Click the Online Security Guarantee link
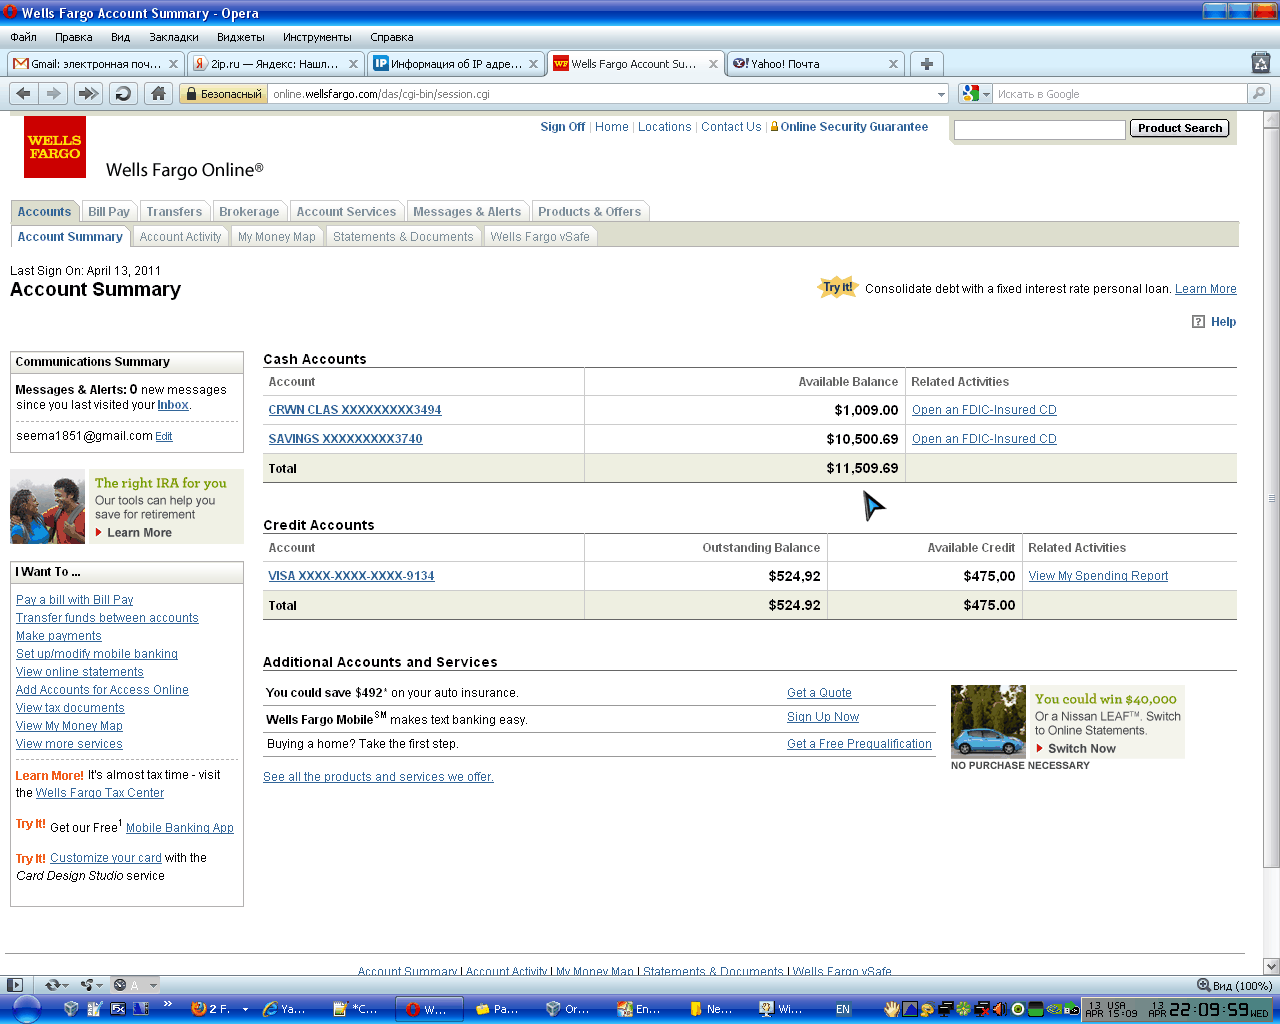Screen dimensions: 1280x1024 [854, 127]
